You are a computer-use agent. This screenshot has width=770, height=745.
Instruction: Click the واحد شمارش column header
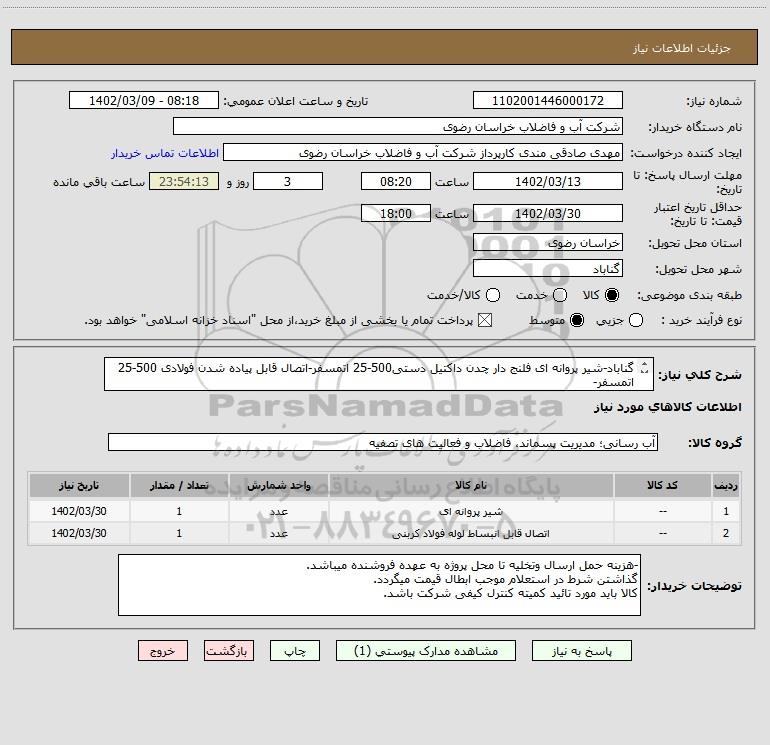(x=278, y=485)
